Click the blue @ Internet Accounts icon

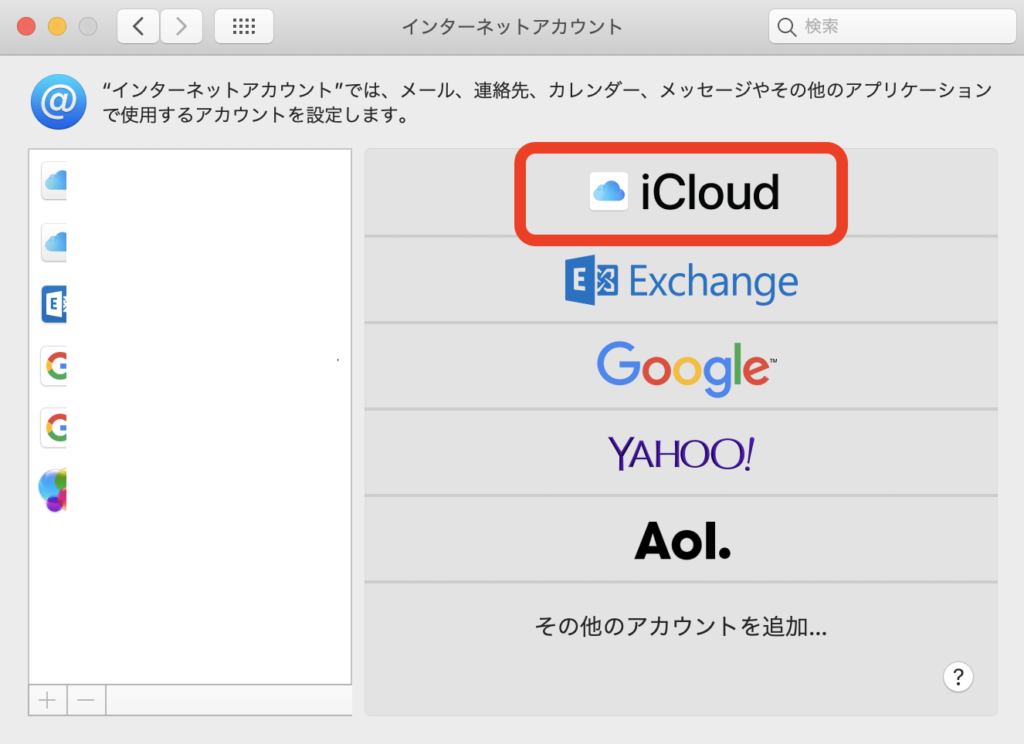(58, 102)
